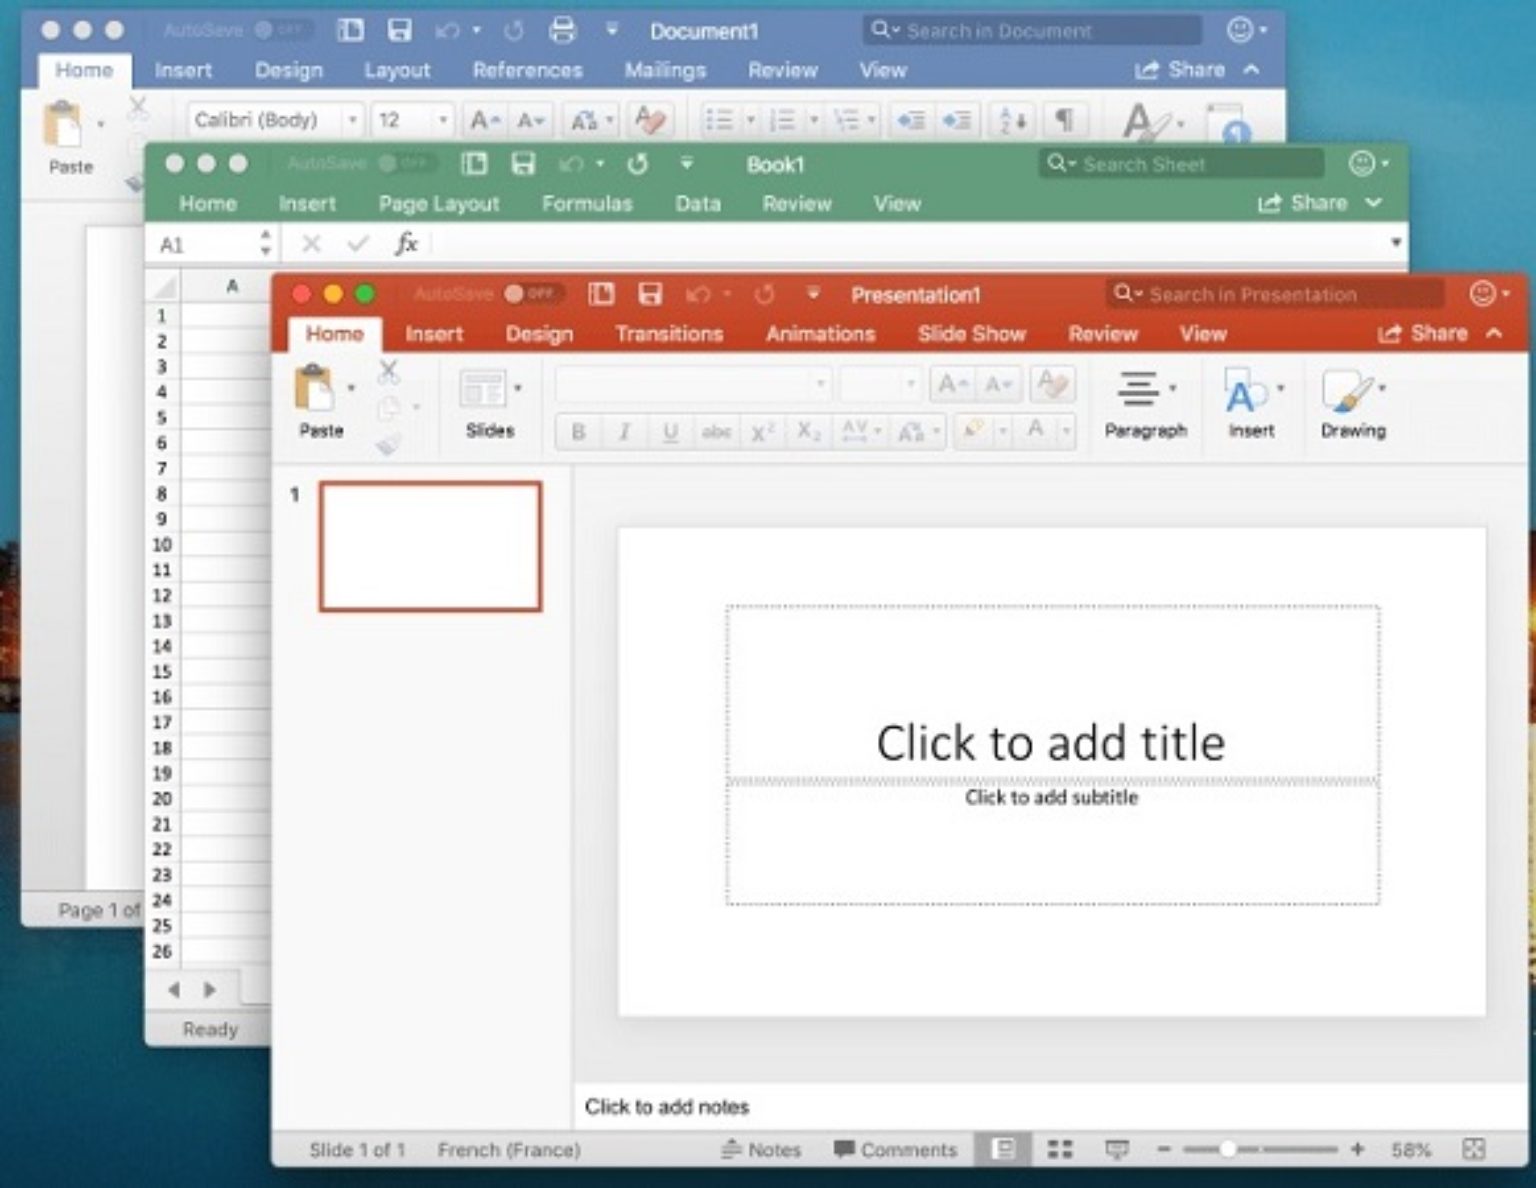The image size is (1536, 1188).
Task: Click the Save icon in Excel title bar
Action: [x=523, y=163]
